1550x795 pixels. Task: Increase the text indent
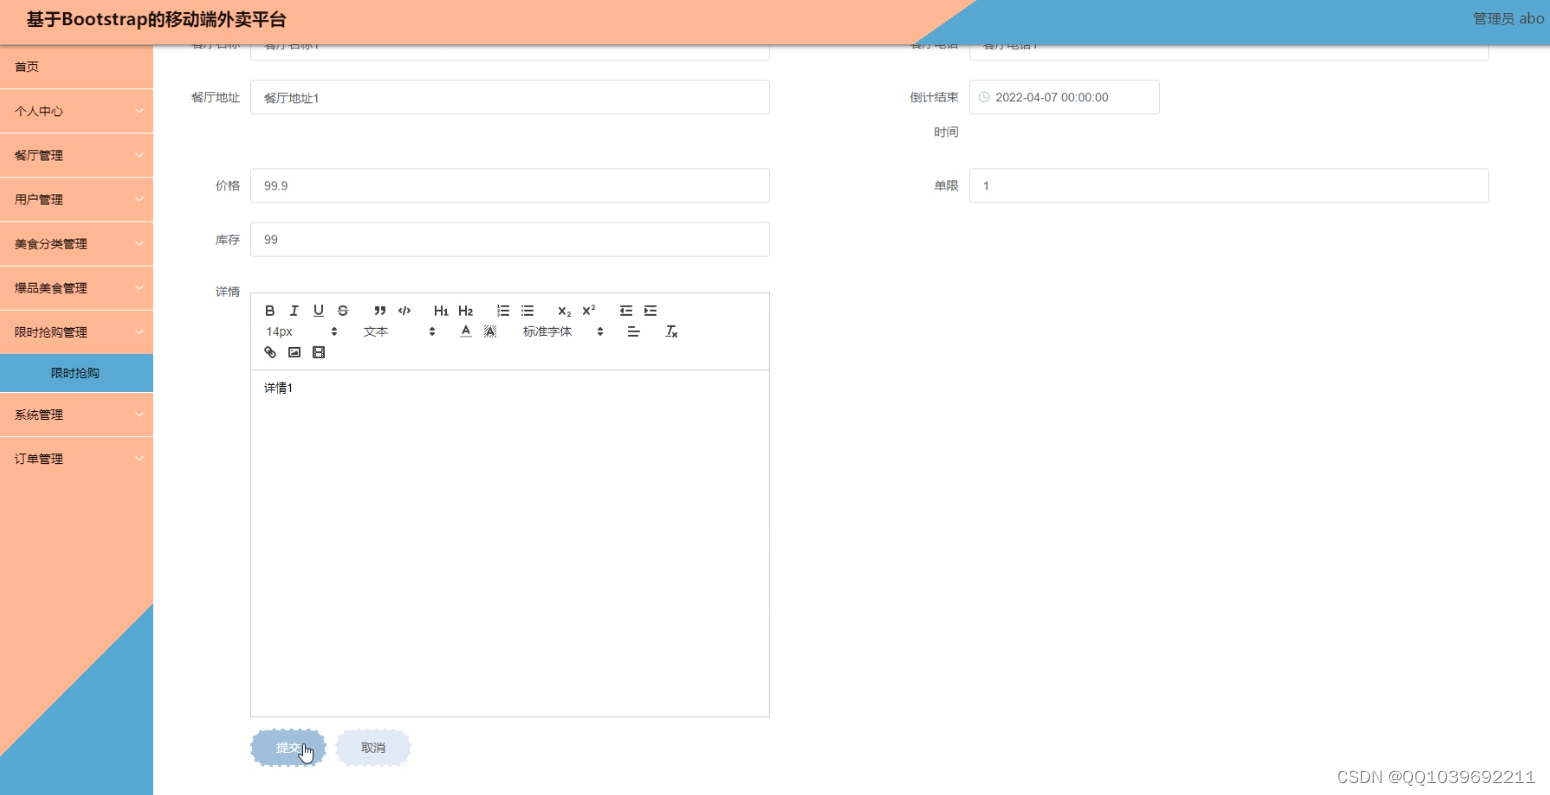650,311
